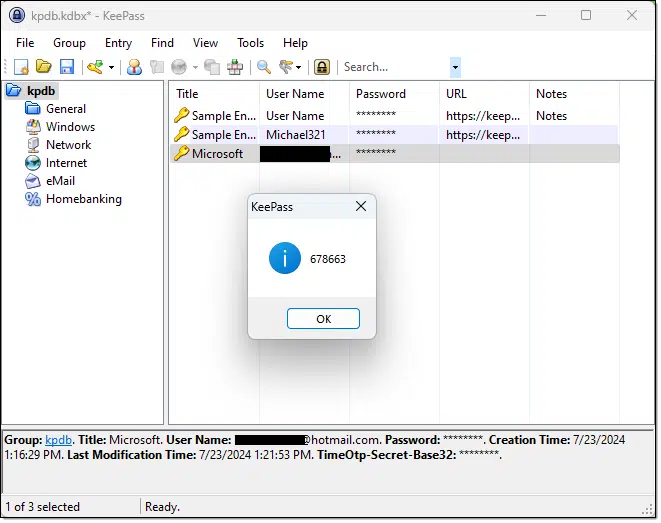This screenshot has width=661, height=523.
Task: Follow the kpdb group link in details
Action: click(x=58, y=440)
